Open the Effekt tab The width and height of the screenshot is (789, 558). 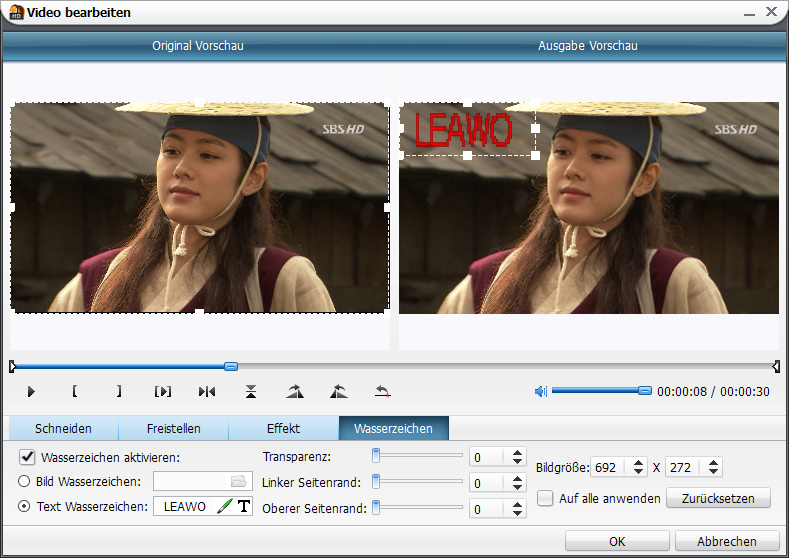click(283, 429)
